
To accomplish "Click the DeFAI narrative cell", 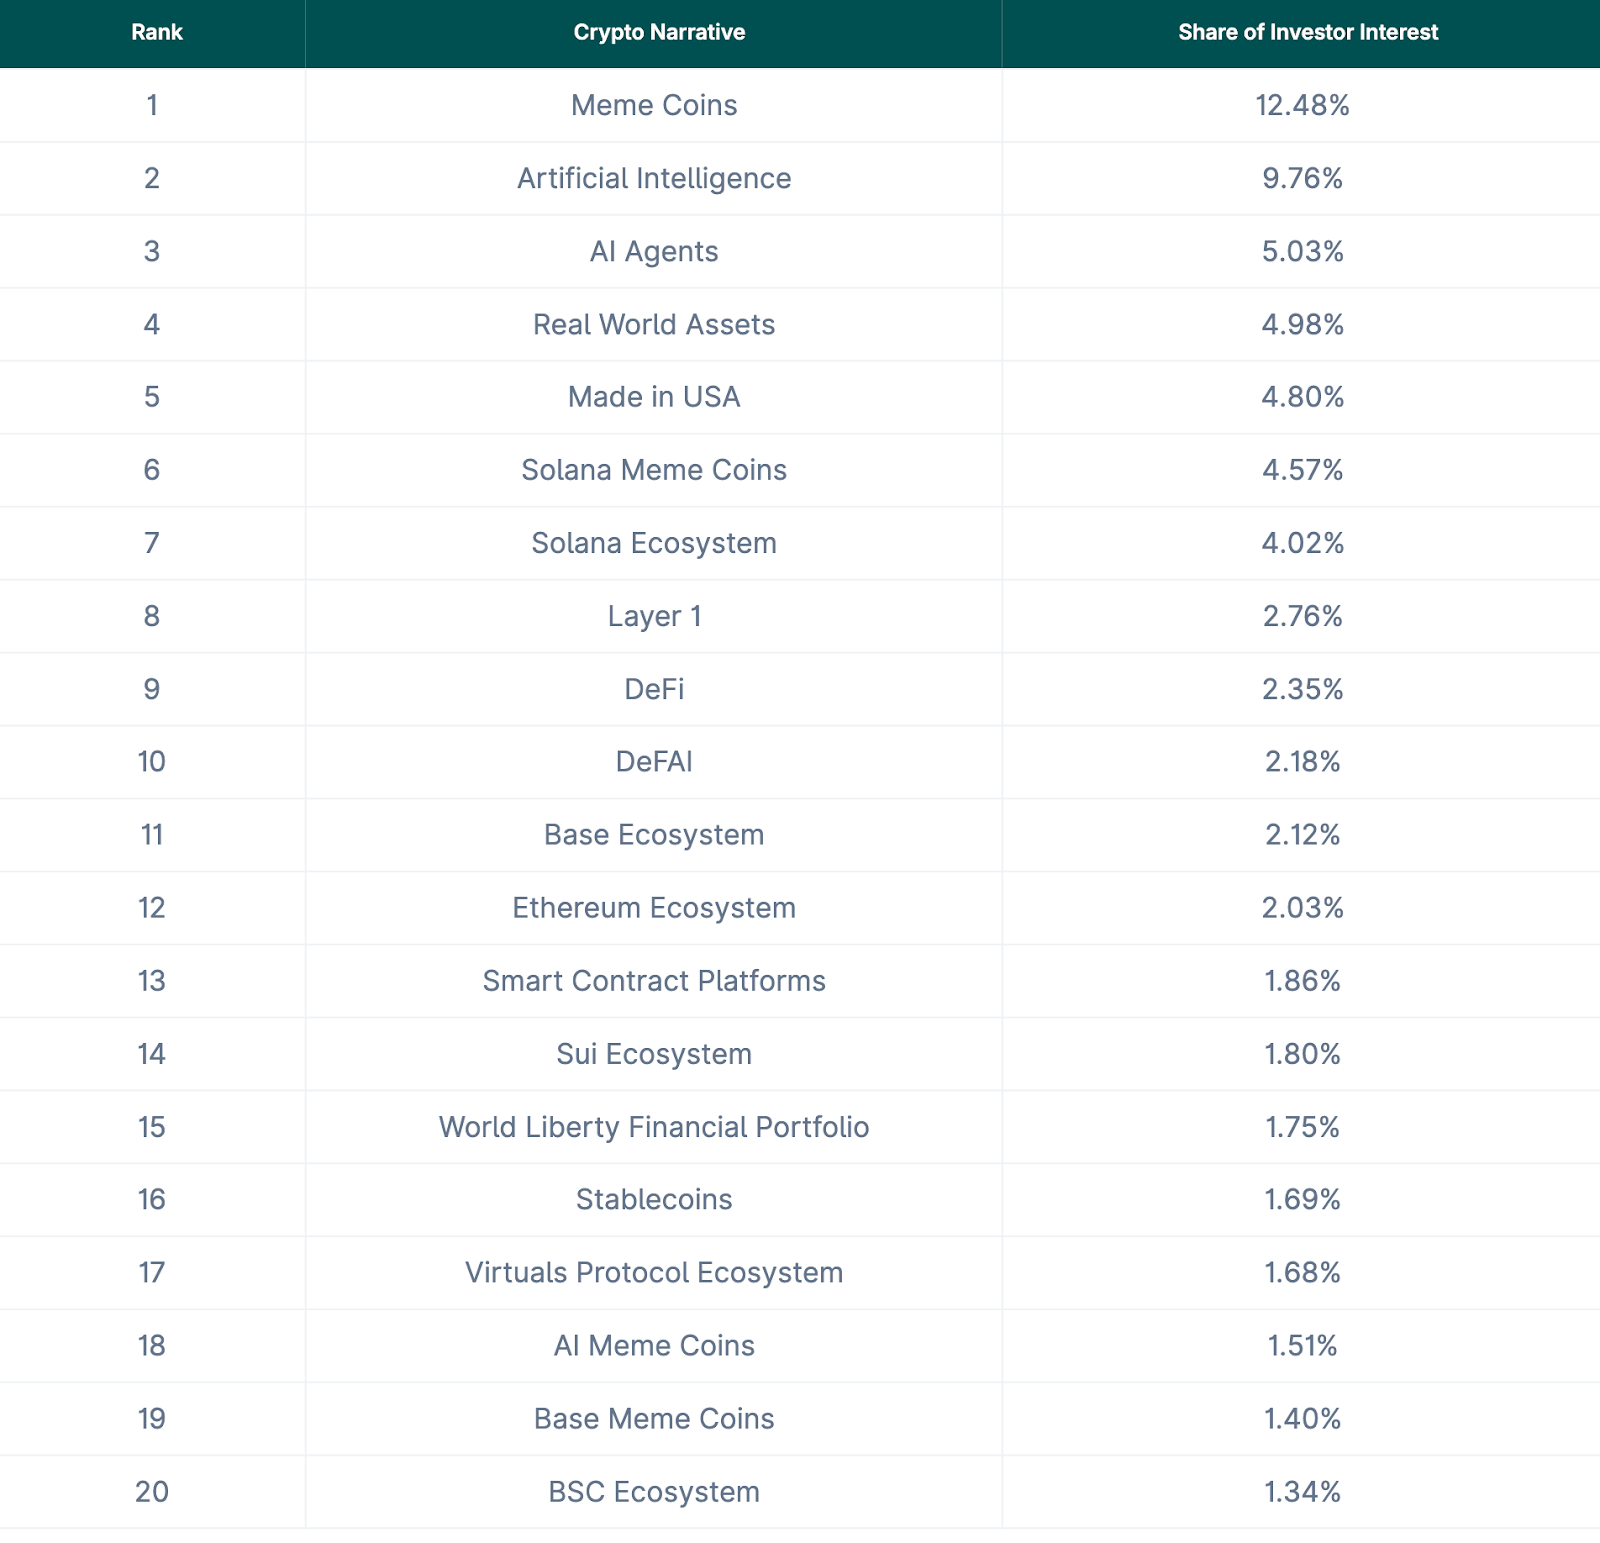I will pos(654,762).
